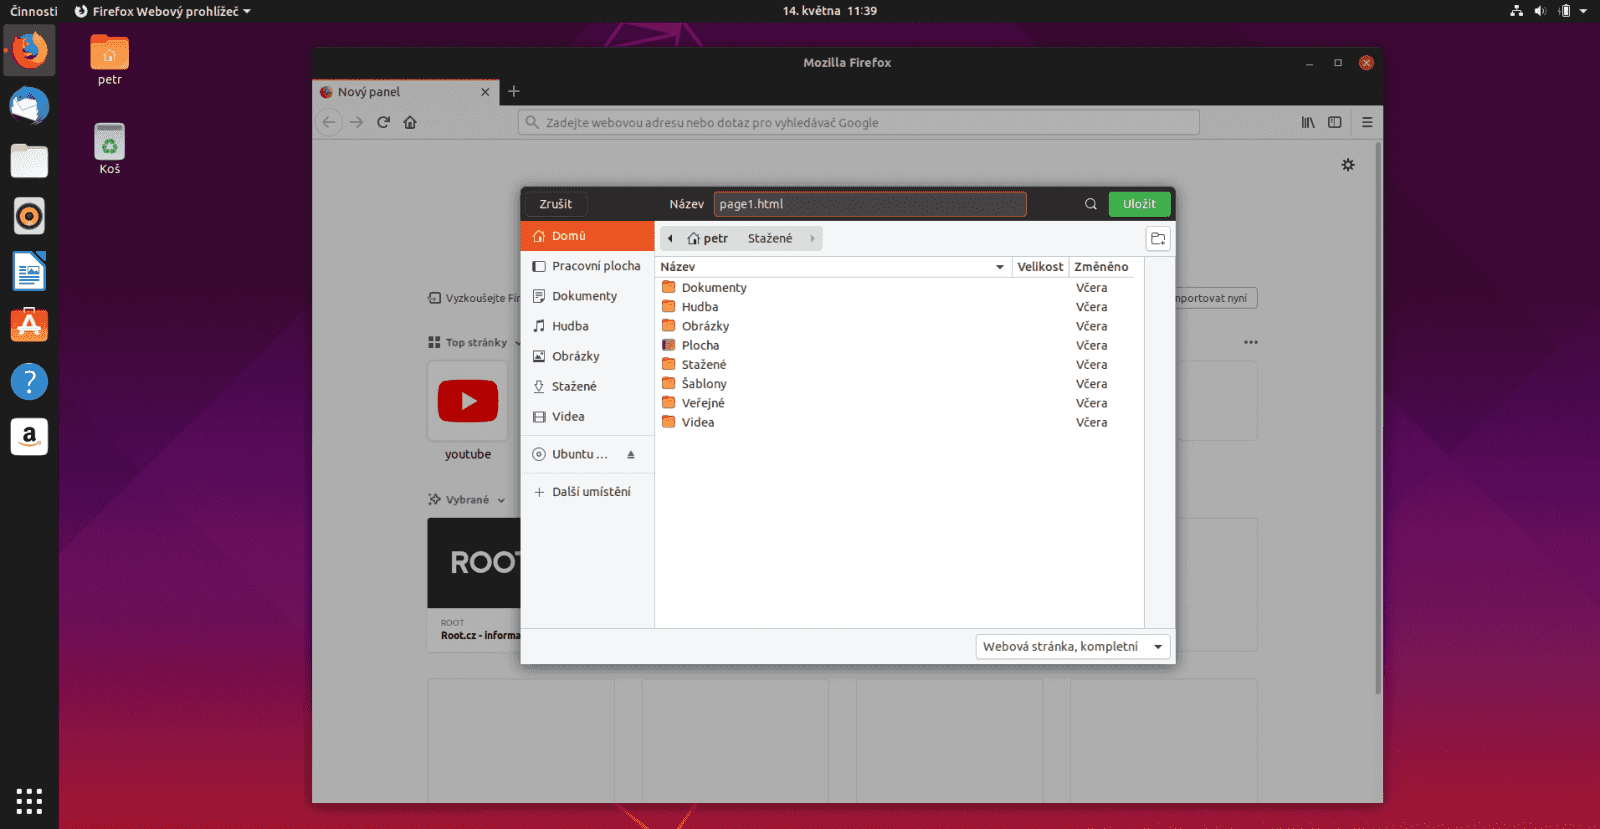Select Videa folder in file list
This screenshot has width=1600, height=829.
coord(899,422)
